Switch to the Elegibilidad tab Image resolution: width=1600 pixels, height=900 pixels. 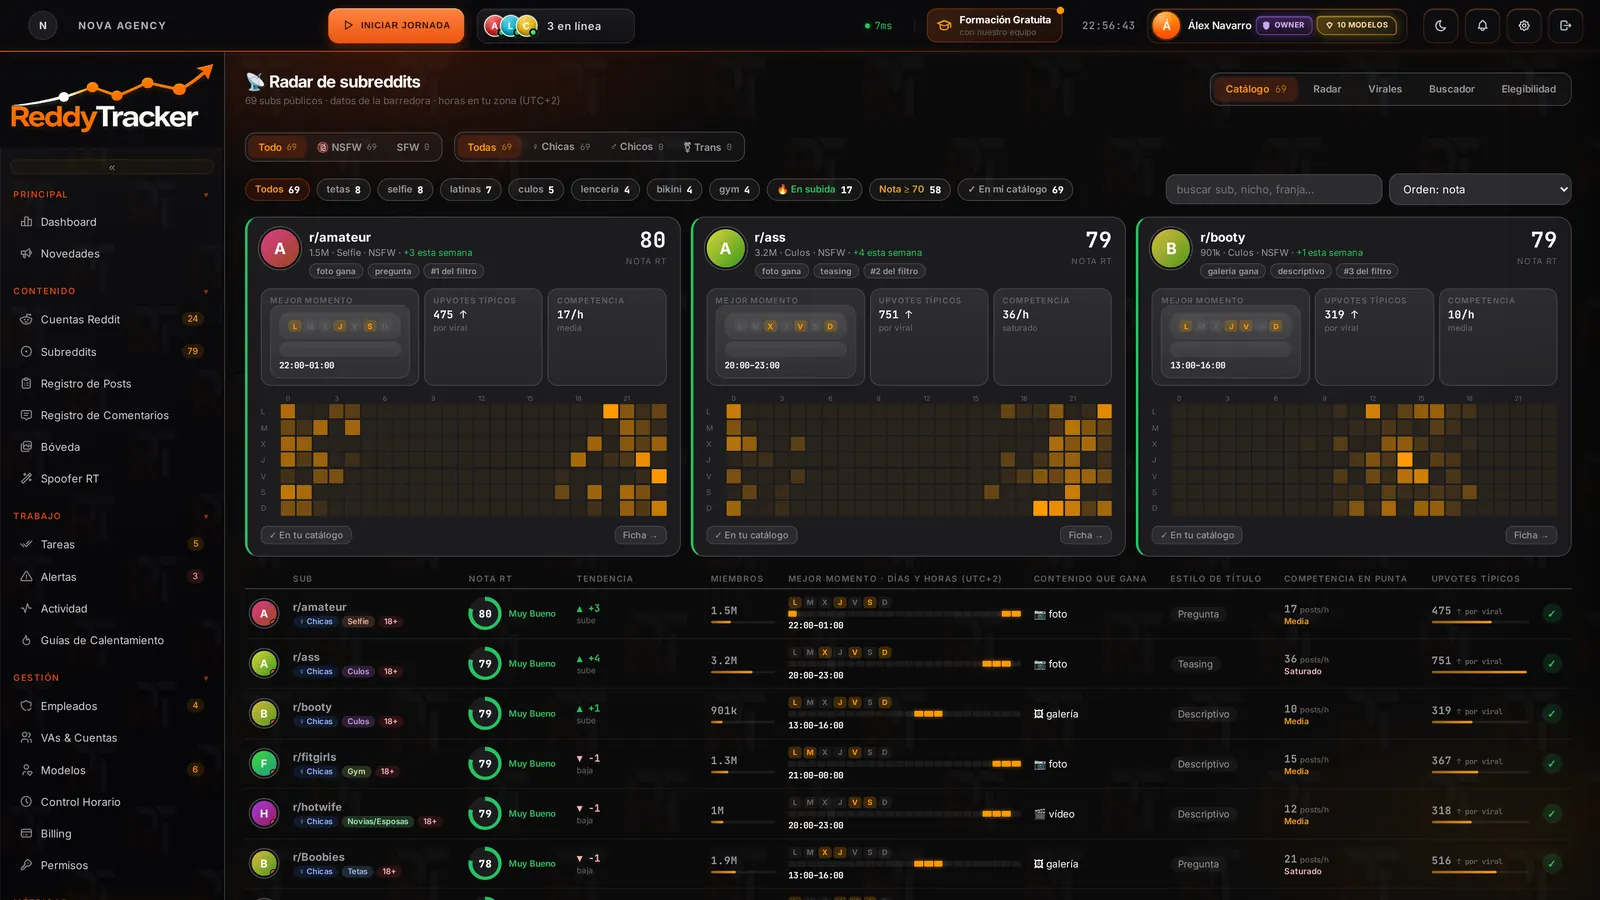tap(1528, 89)
